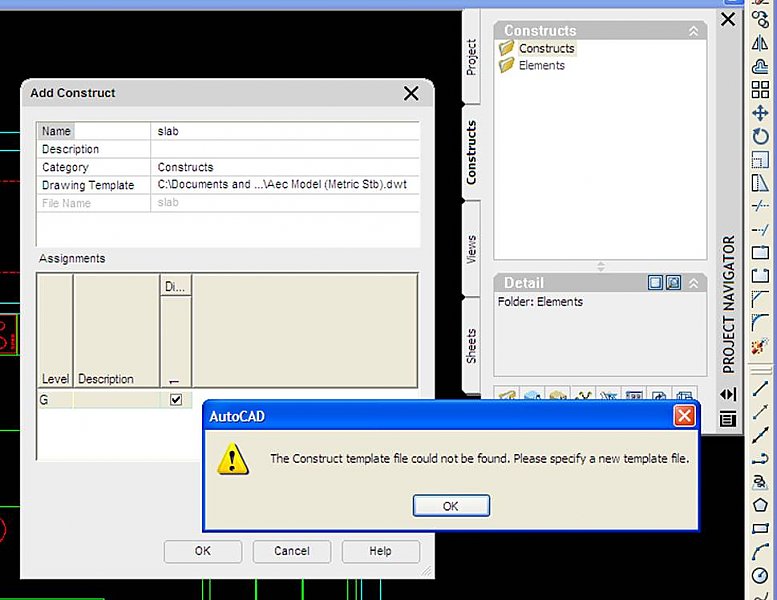Select the Break tool
Screen dimensions: 777x600
pos(760,275)
